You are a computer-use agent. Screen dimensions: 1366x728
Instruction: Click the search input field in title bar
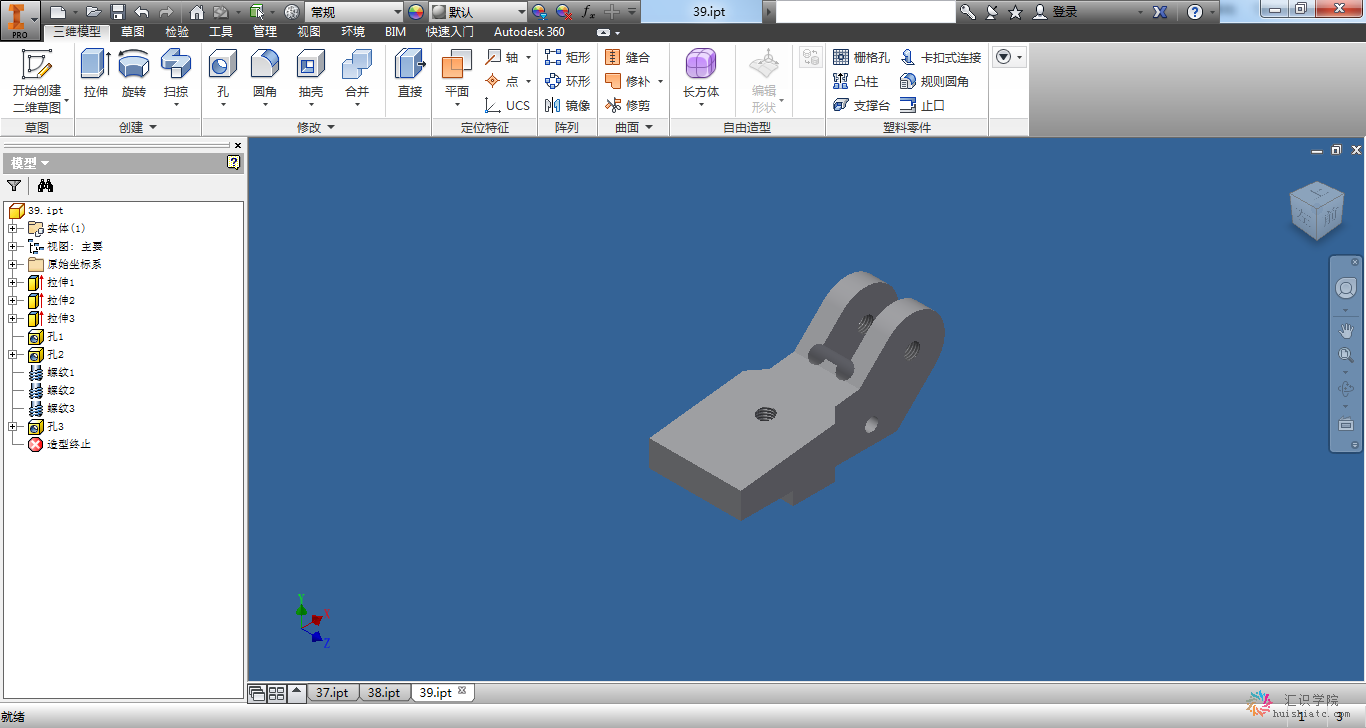[866, 12]
